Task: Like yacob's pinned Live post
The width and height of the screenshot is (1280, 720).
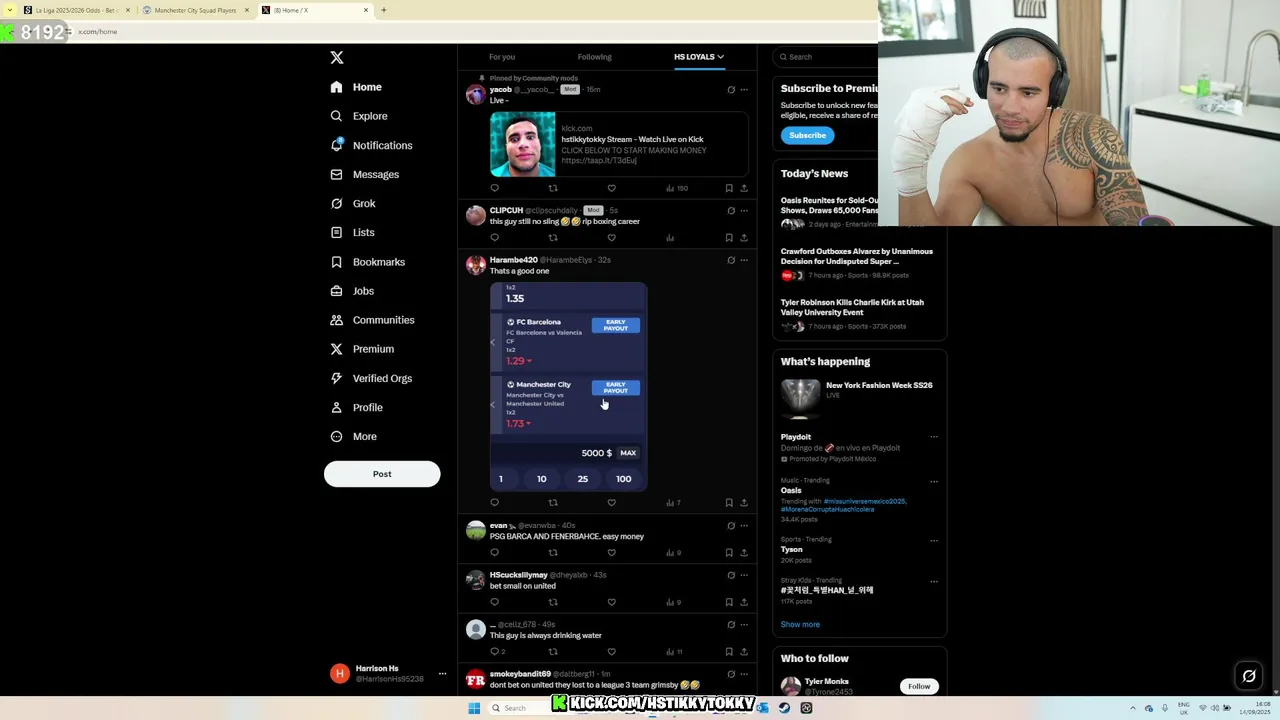Action: tap(611, 188)
